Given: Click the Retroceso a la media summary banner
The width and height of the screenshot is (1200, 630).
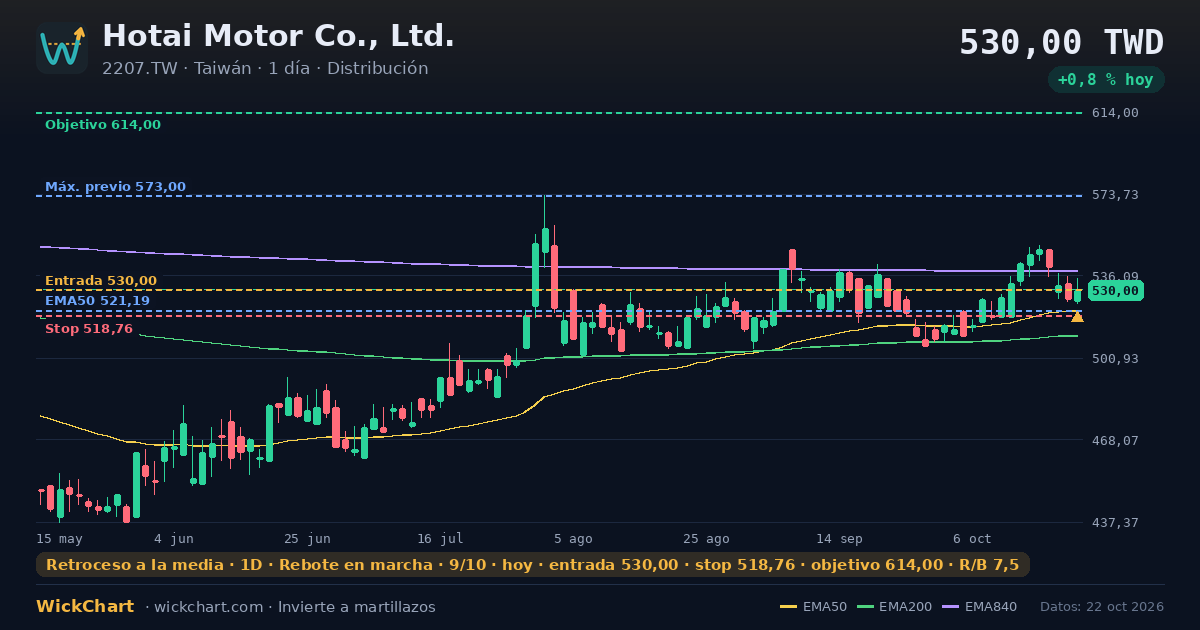Looking at the screenshot, I should click(x=532, y=565).
